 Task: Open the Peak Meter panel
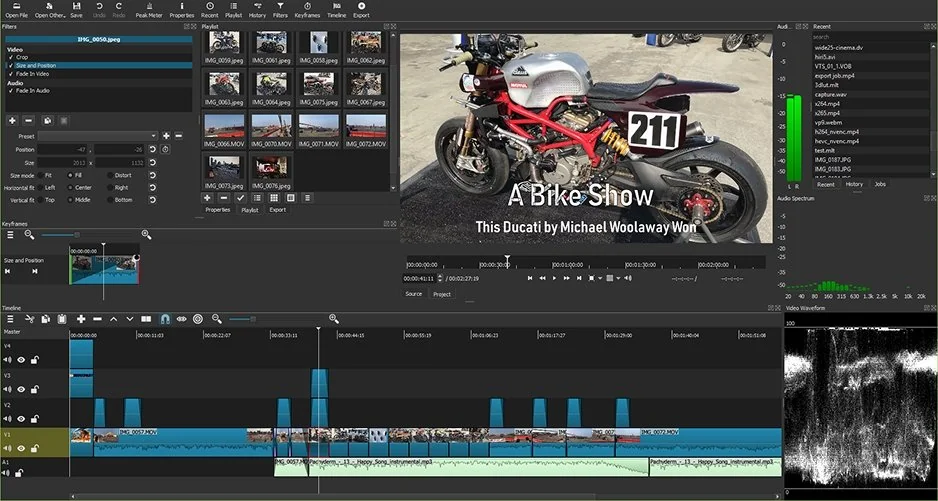149,10
